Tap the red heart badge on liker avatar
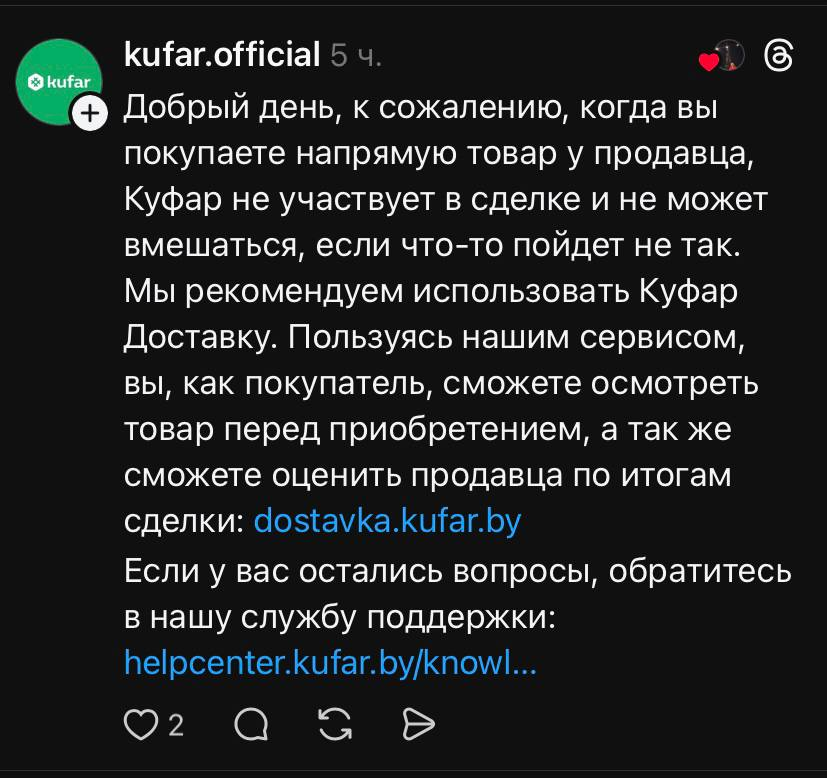The image size is (827, 778). coord(707,63)
